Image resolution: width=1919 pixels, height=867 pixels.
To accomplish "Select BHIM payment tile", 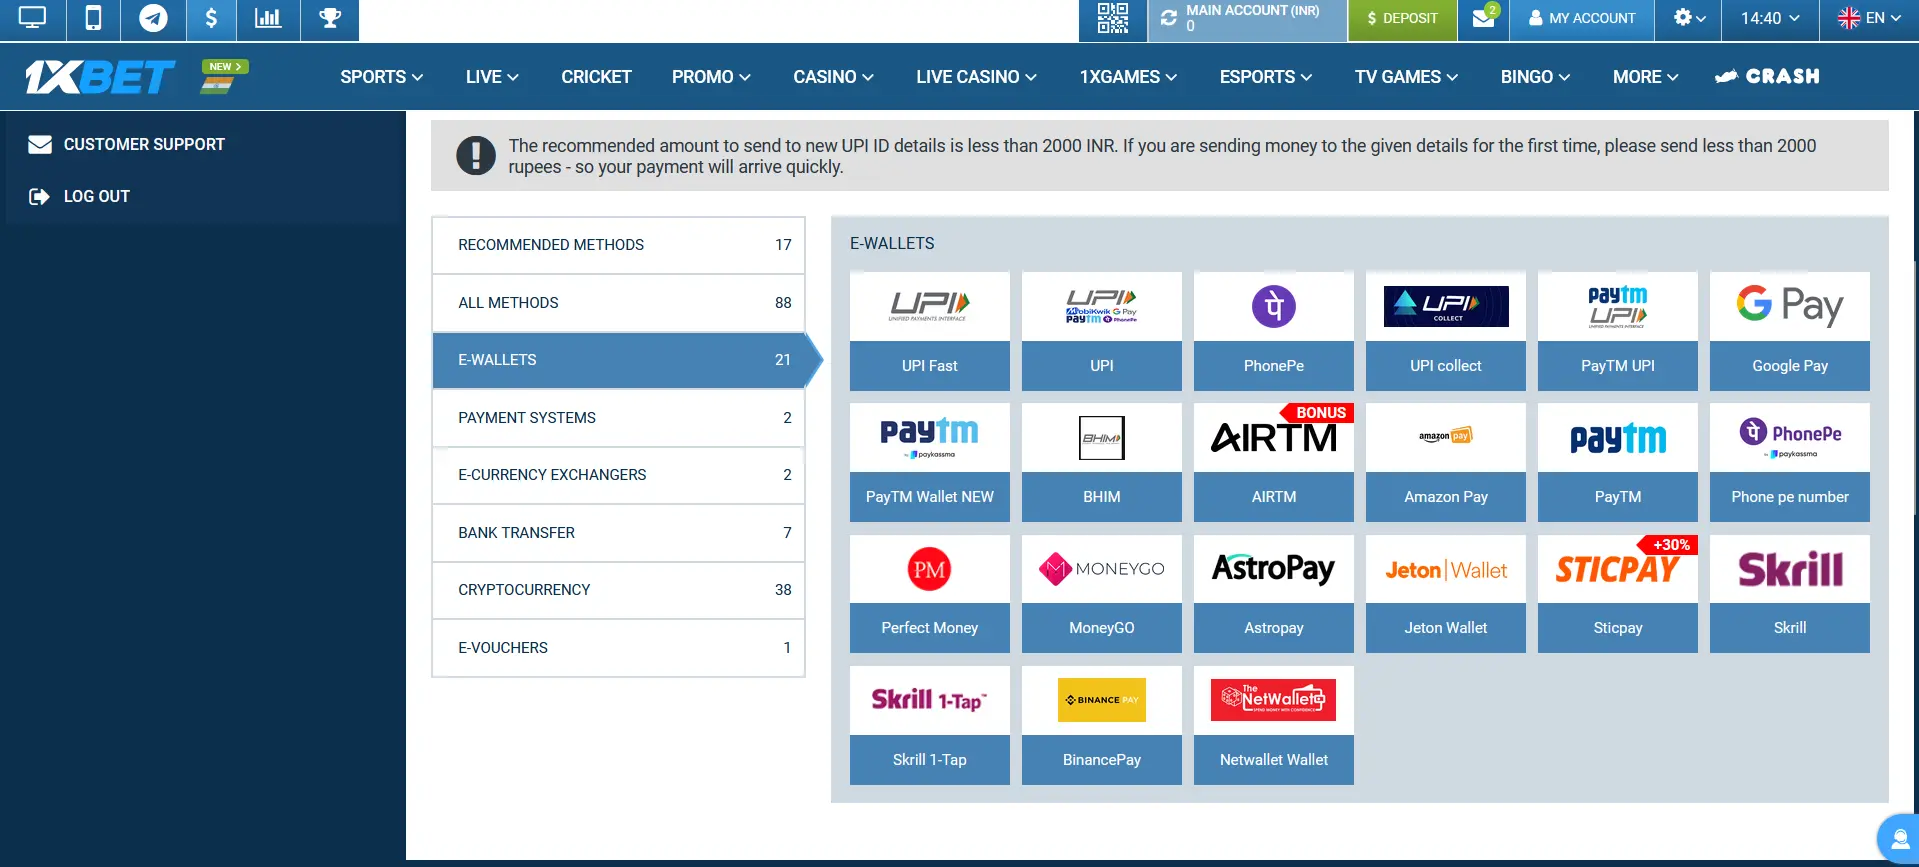I will 1102,462.
